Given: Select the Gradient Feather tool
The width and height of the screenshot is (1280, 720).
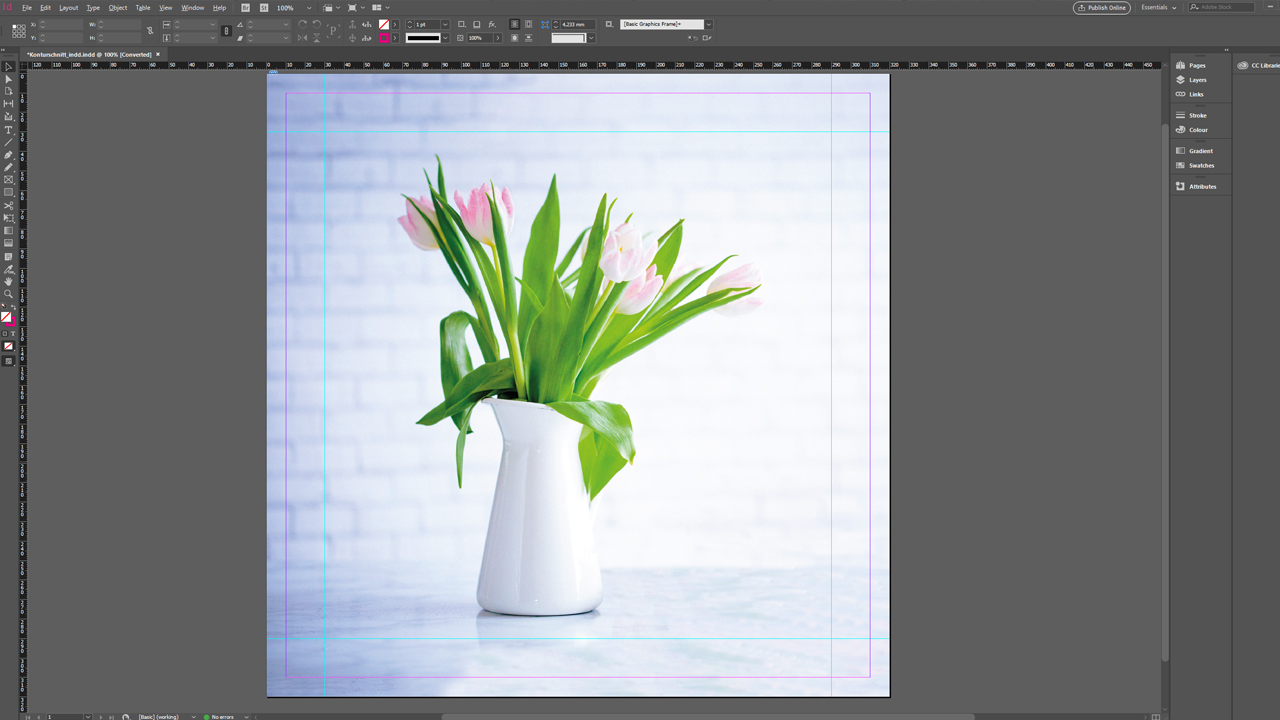Looking at the screenshot, I should [9, 243].
